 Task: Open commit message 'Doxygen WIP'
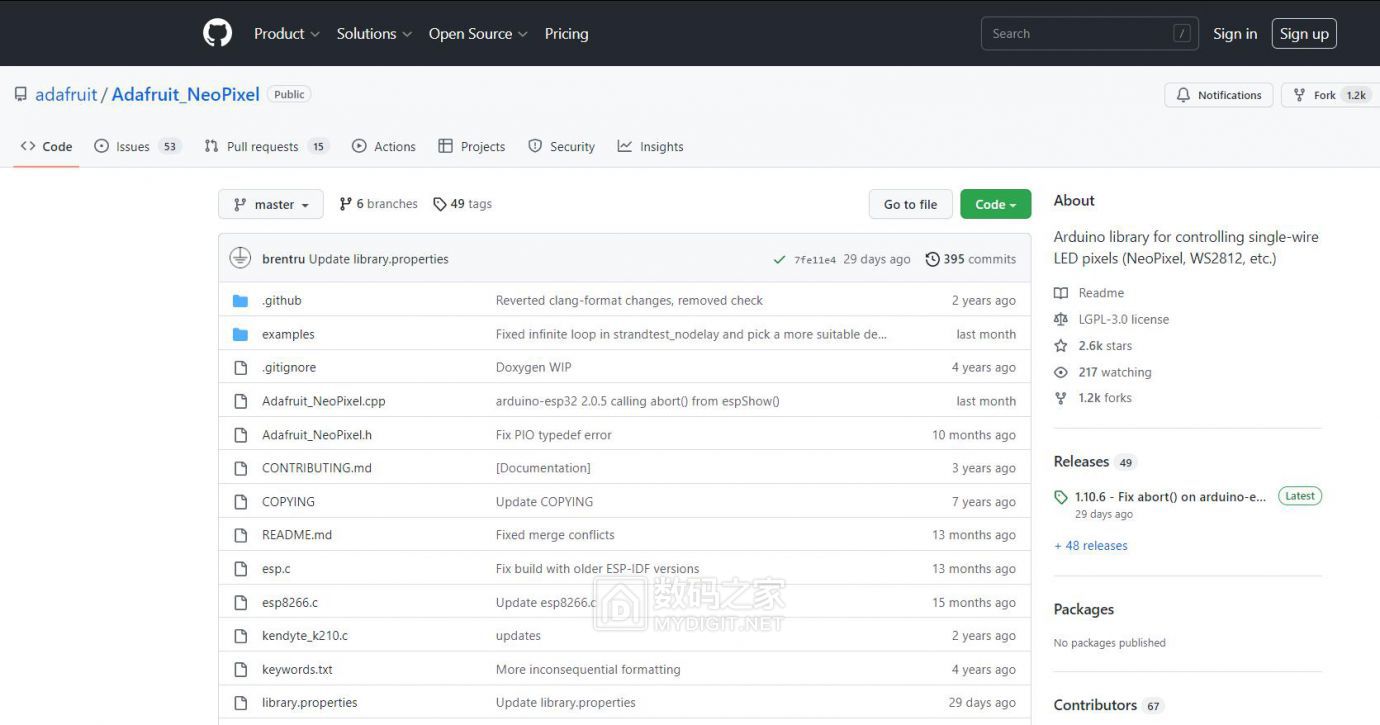533,368
